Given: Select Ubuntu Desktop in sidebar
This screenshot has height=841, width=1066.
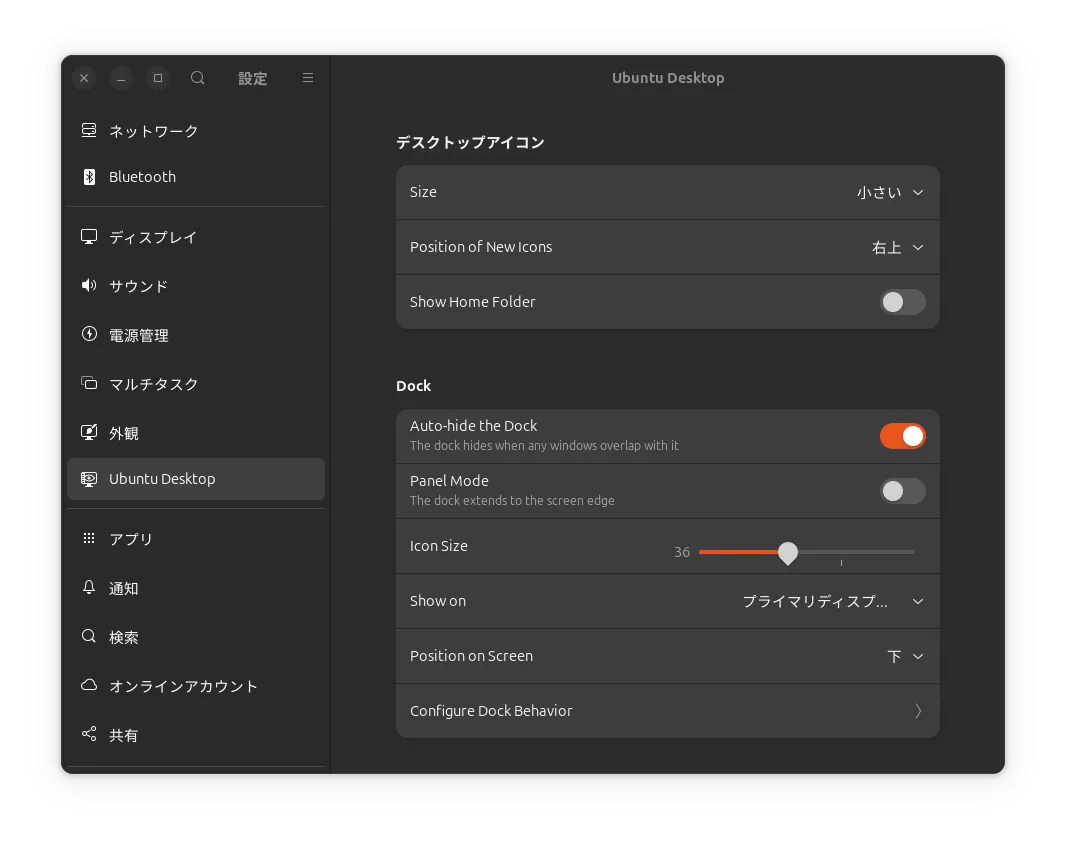Looking at the screenshot, I should click(196, 479).
